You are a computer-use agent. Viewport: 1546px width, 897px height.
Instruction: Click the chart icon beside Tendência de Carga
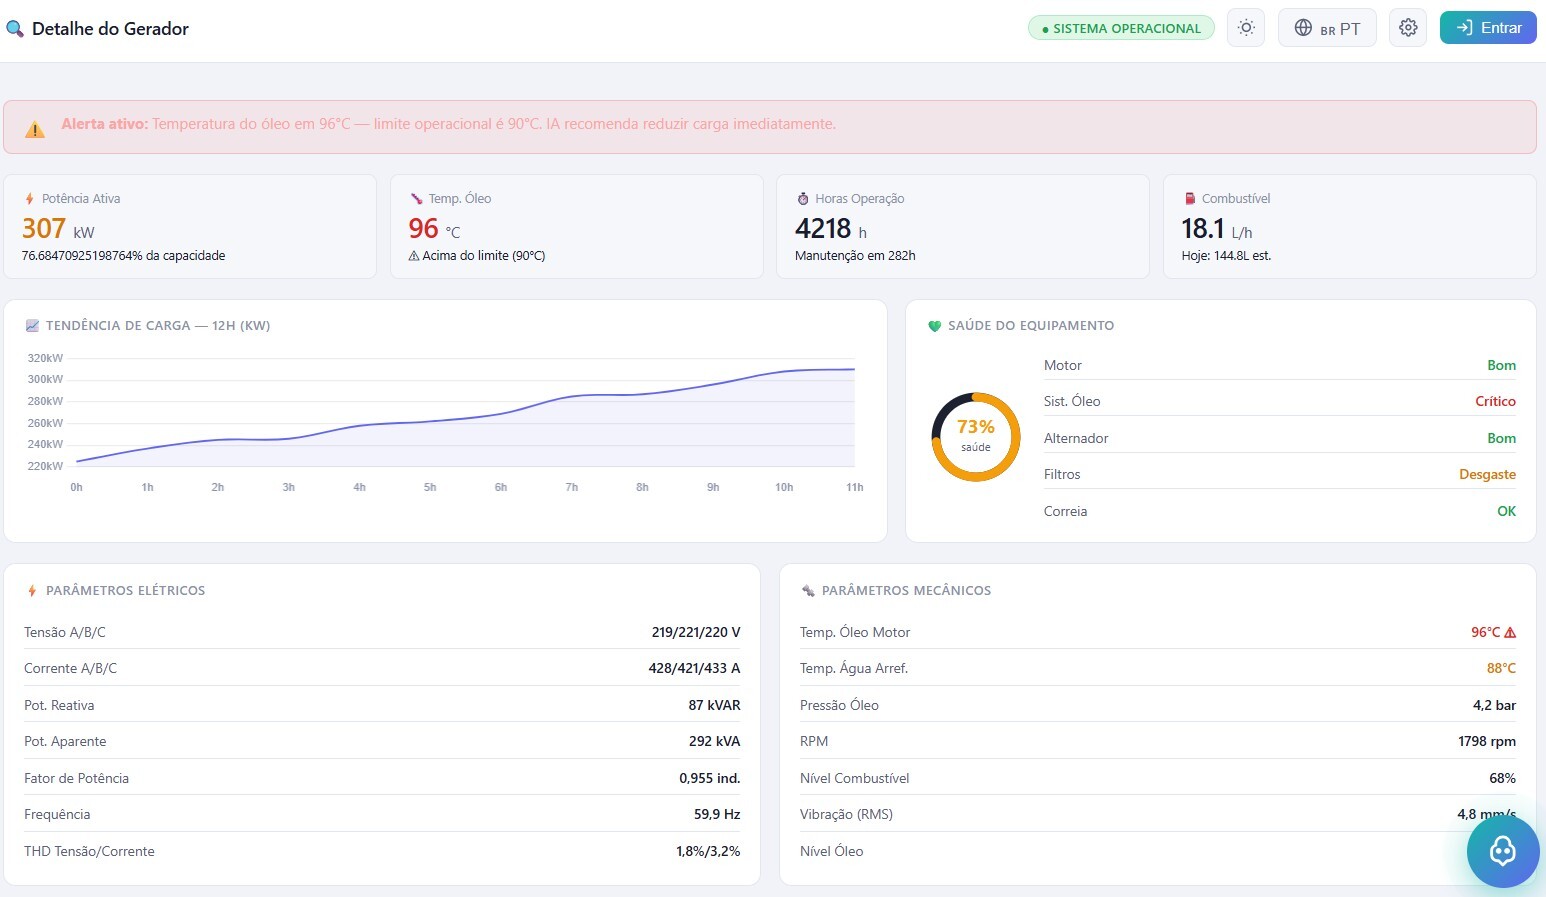pyautogui.click(x=32, y=326)
